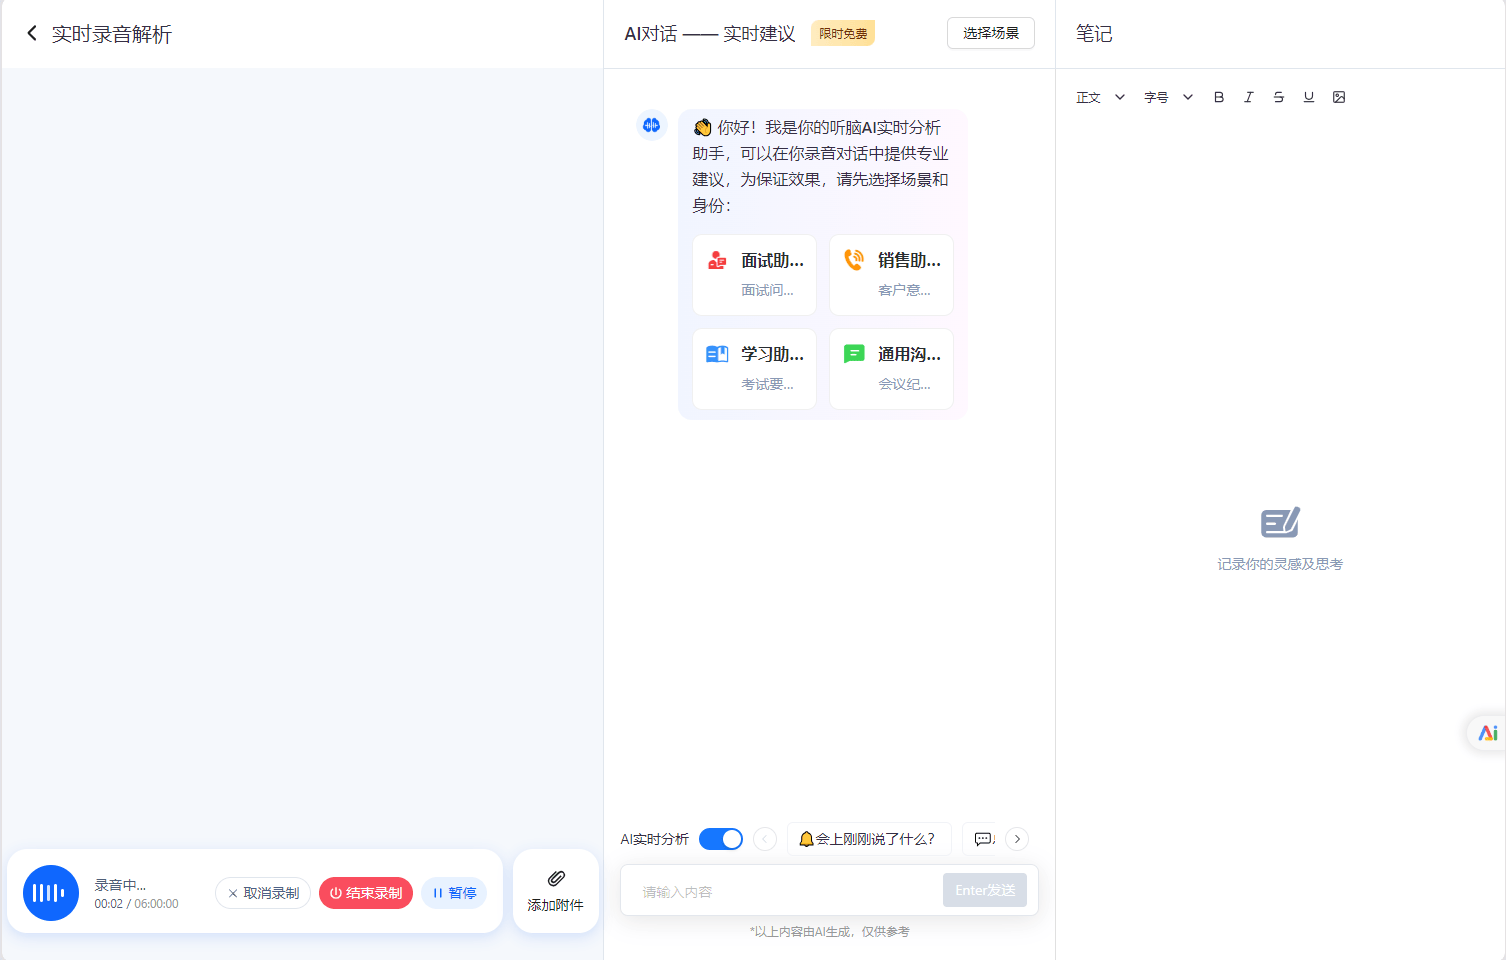The image size is (1506, 960).
Task: Open the floating Ai assistant icon
Action: pyautogui.click(x=1487, y=733)
